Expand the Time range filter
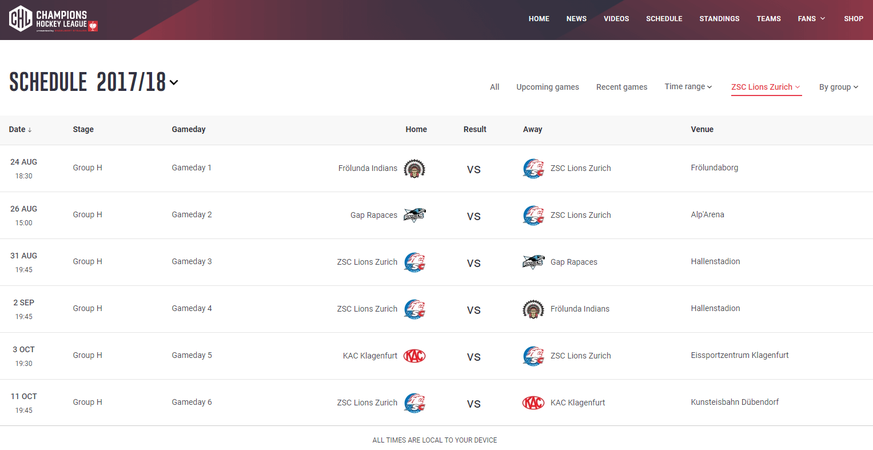The image size is (873, 450). coord(688,86)
